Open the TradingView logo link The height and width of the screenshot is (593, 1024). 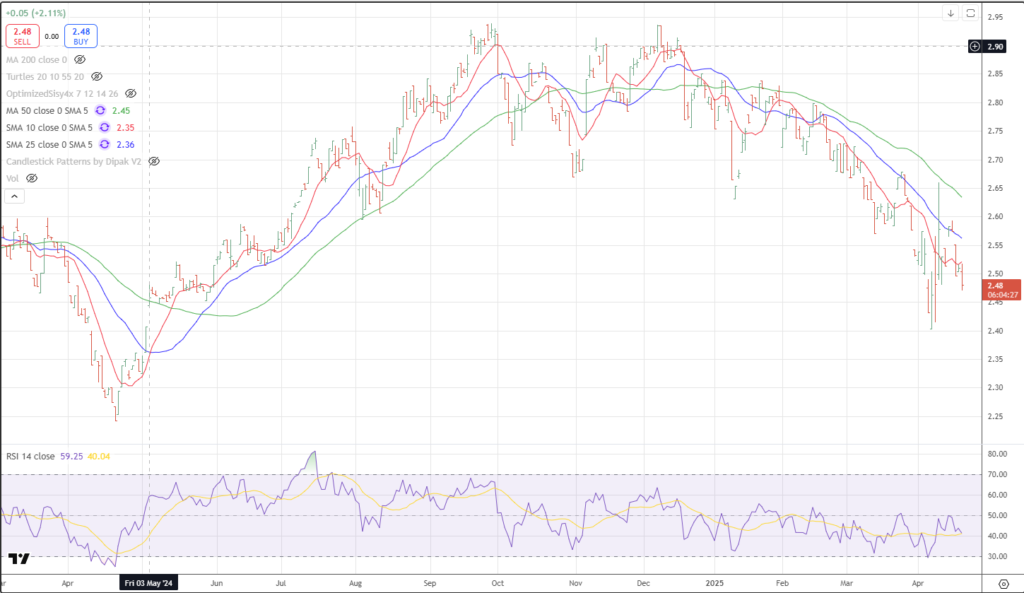[x=19, y=558]
